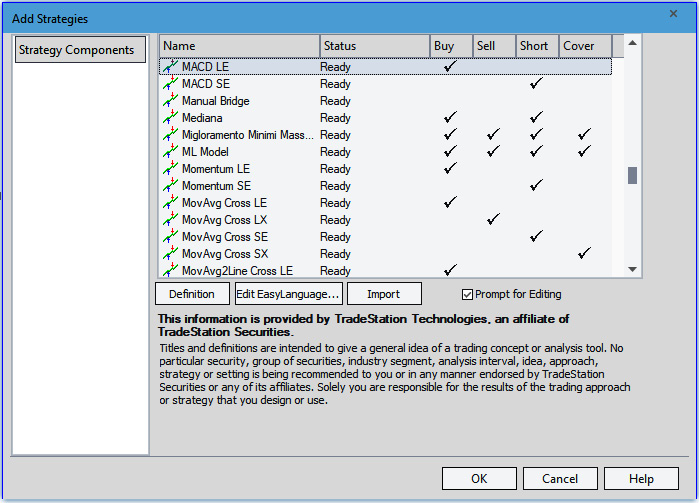Click the Sell column header
This screenshot has width=699, height=503.
pyautogui.click(x=494, y=46)
